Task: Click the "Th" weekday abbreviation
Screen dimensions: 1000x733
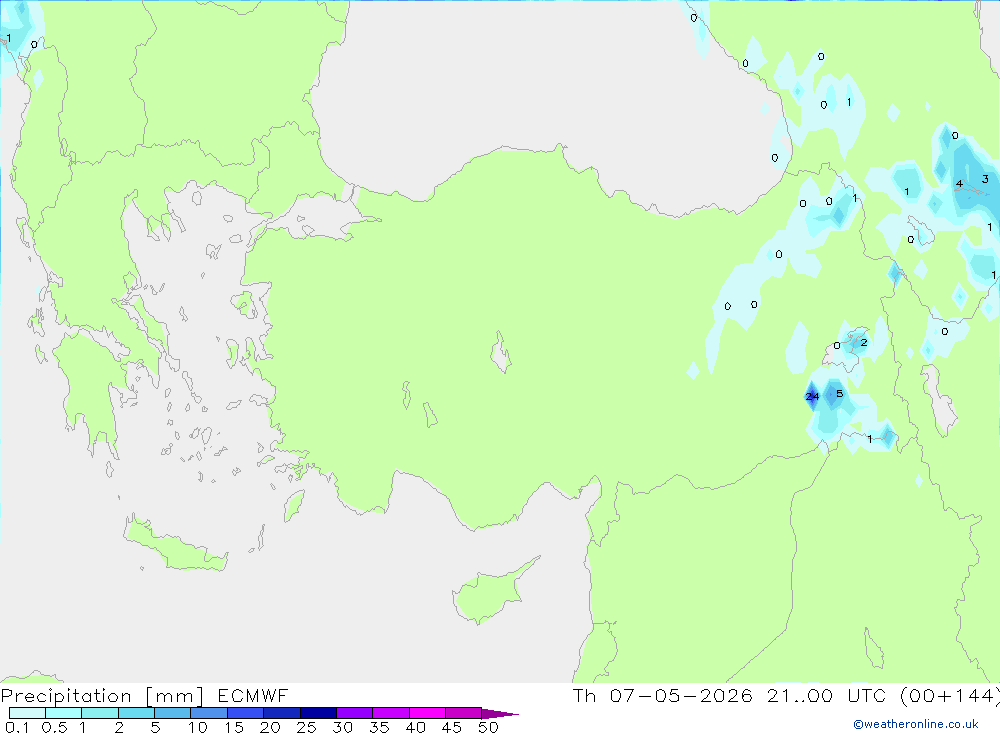Action: (584, 695)
